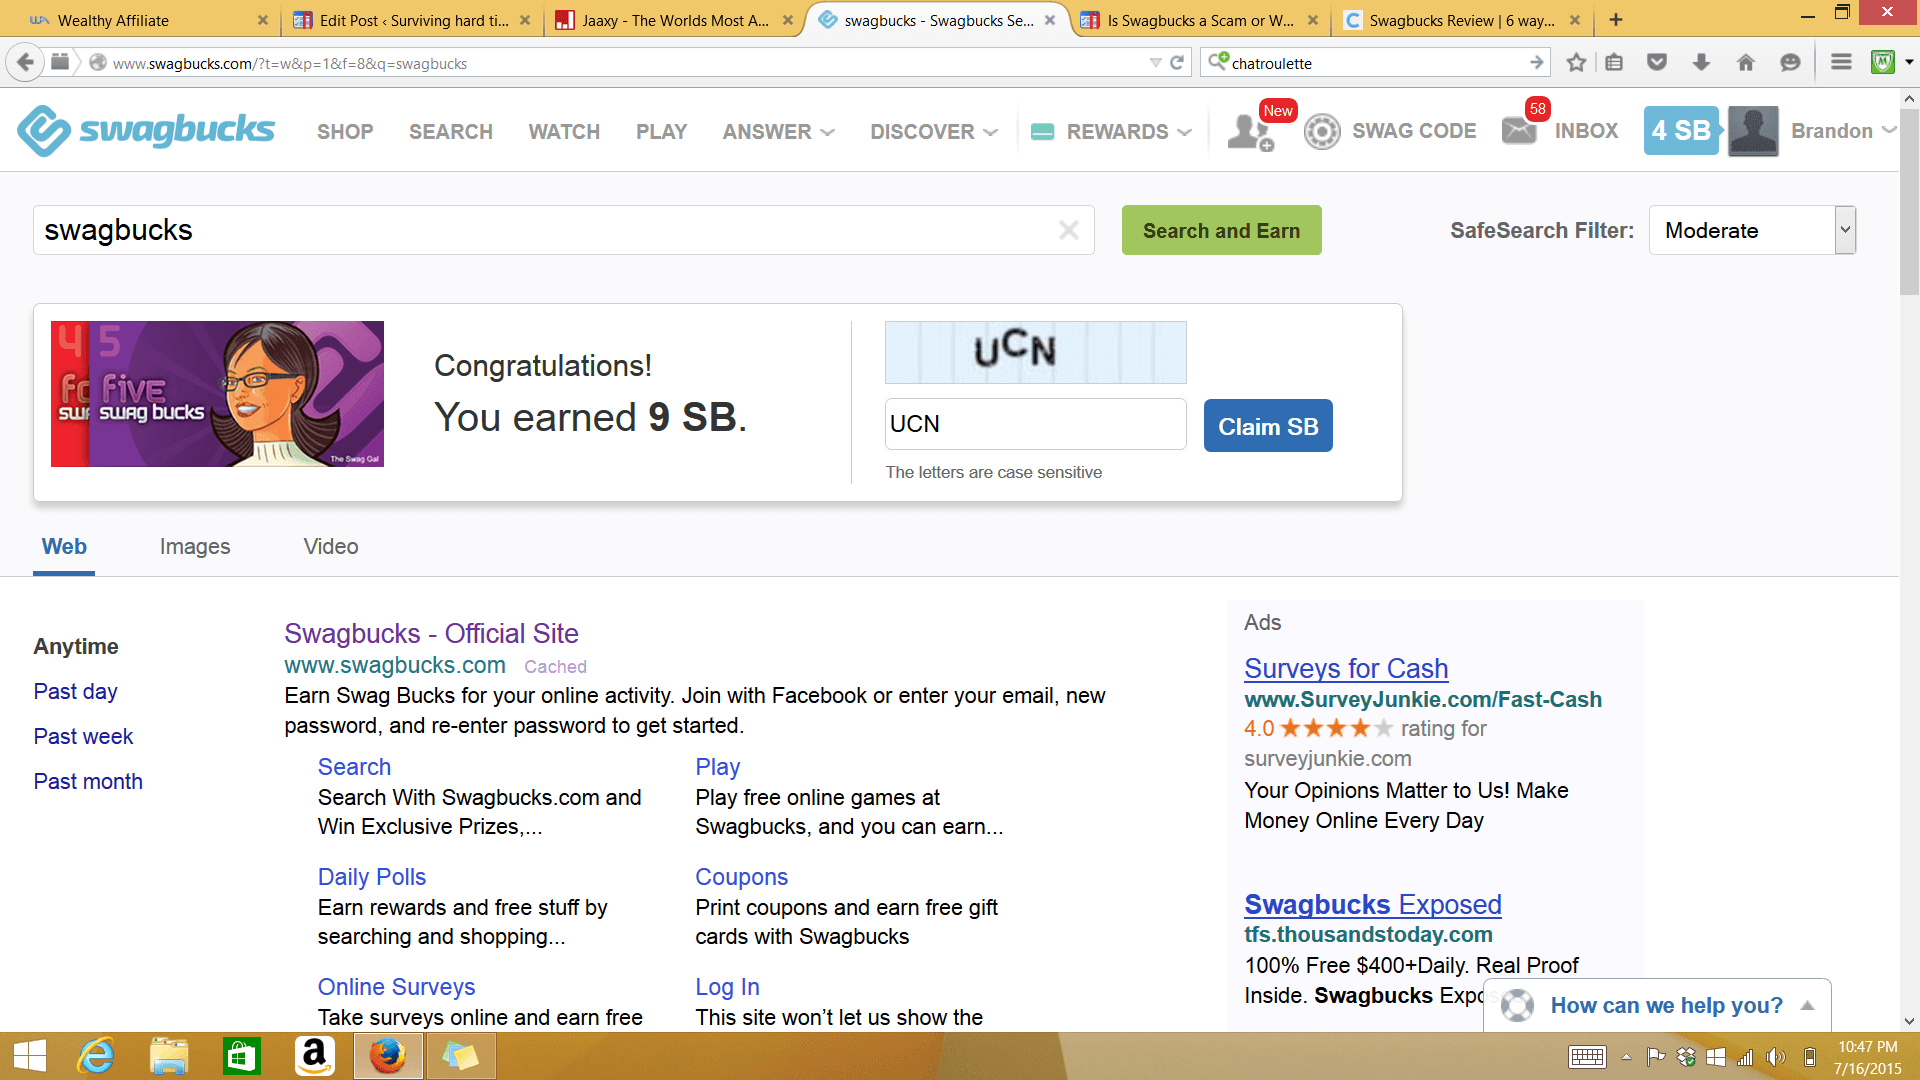Image resolution: width=1920 pixels, height=1080 pixels.
Task: Open the Inbox envelope icon
Action: click(x=1519, y=131)
